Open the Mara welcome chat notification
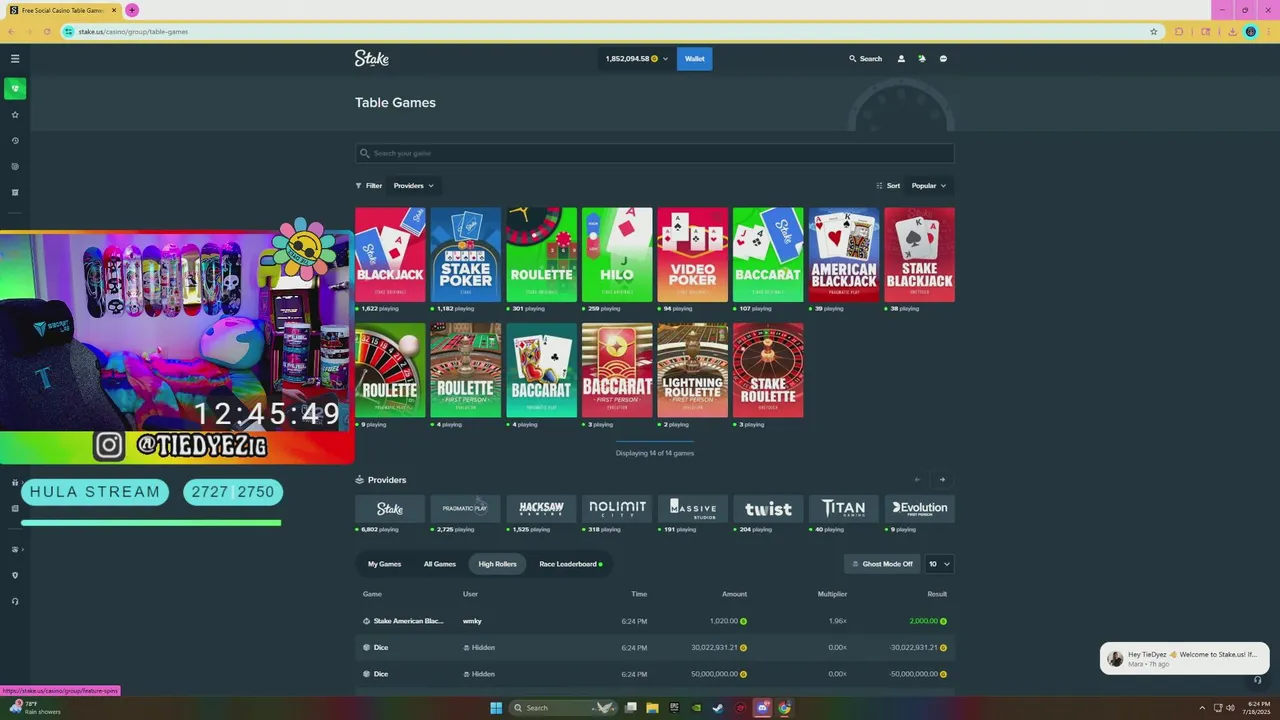The height and width of the screenshot is (720, 1280). (1185, 658)
